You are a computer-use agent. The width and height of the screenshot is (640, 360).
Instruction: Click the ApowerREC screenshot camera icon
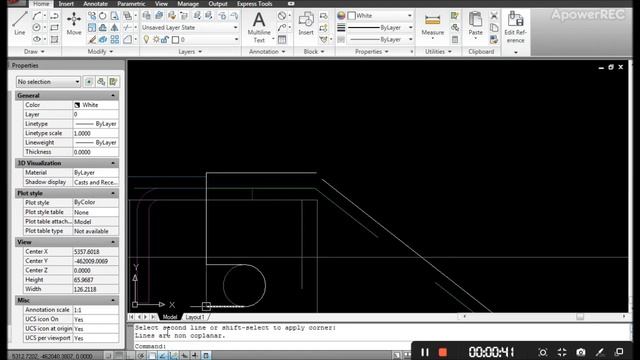[x=580, y=352]
